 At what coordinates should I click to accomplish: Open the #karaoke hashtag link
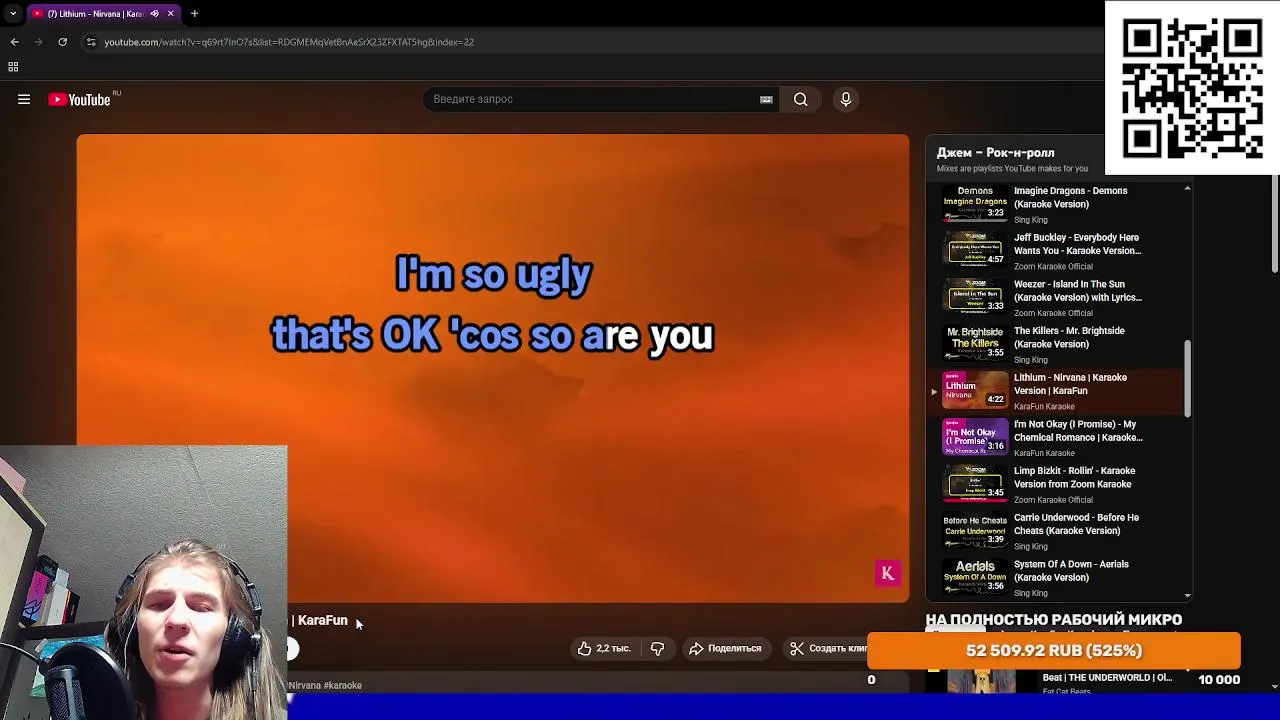tap(342, 685)
